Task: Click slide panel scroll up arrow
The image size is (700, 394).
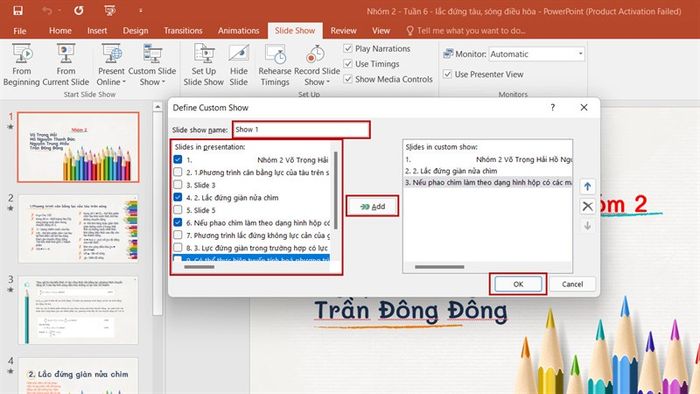Action: pyautogui.click(x=157, y=107)
